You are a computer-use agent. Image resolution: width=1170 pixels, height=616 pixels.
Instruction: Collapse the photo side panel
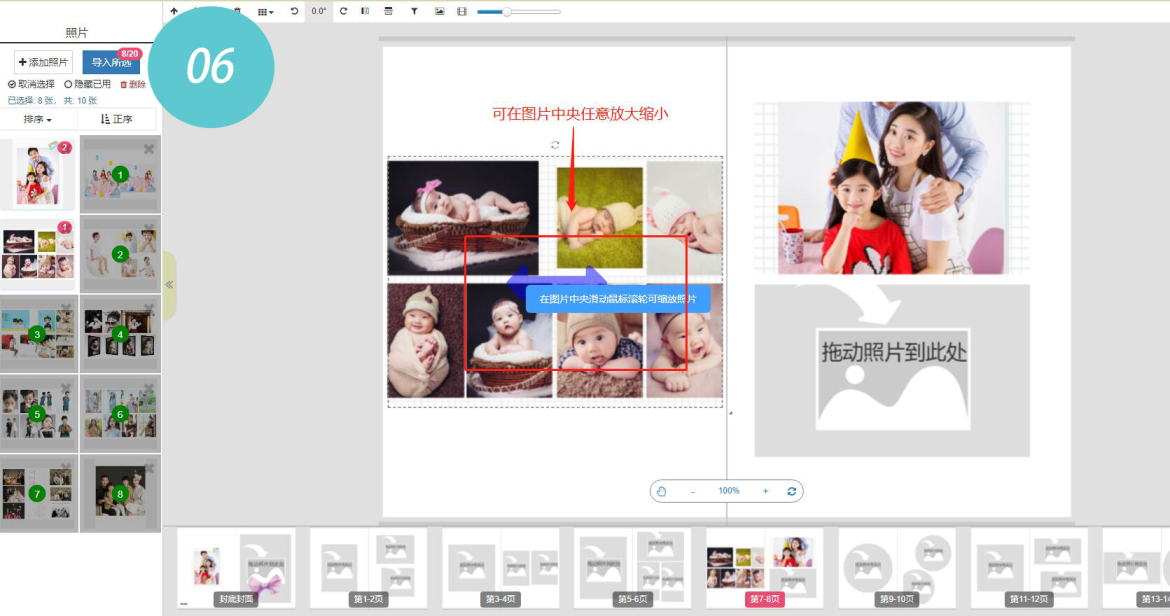(169, 285)
